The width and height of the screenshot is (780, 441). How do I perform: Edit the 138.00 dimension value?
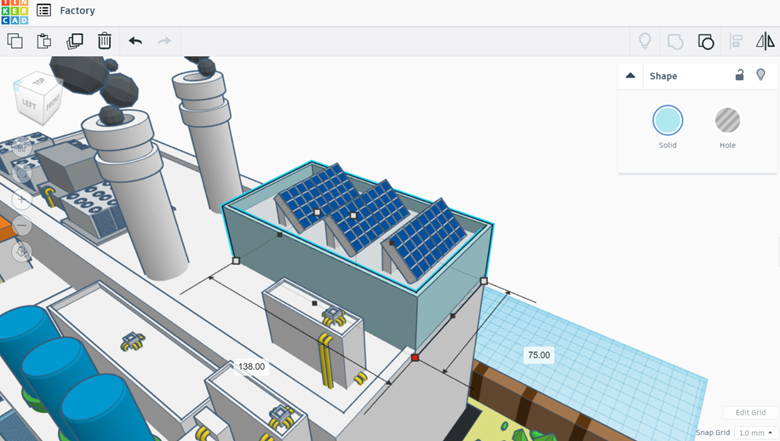click(251, 366)
